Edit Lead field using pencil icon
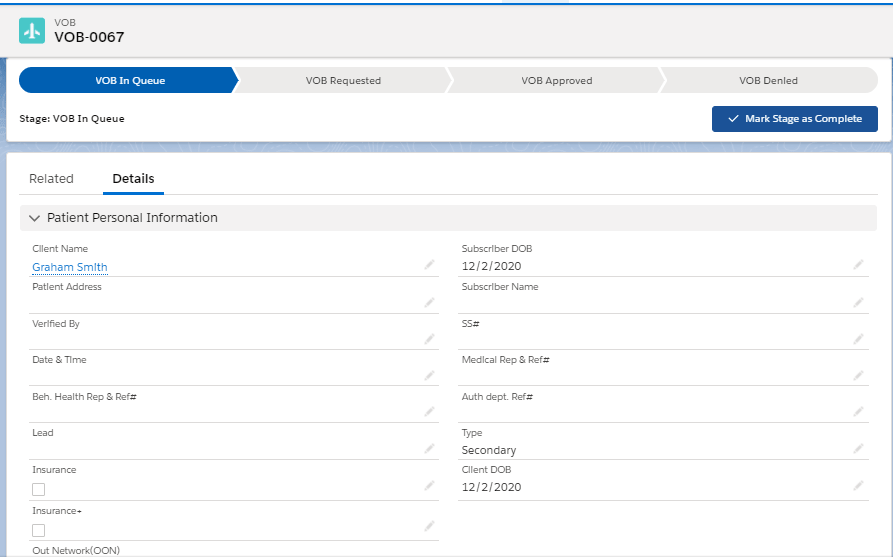 pos(429,449)
